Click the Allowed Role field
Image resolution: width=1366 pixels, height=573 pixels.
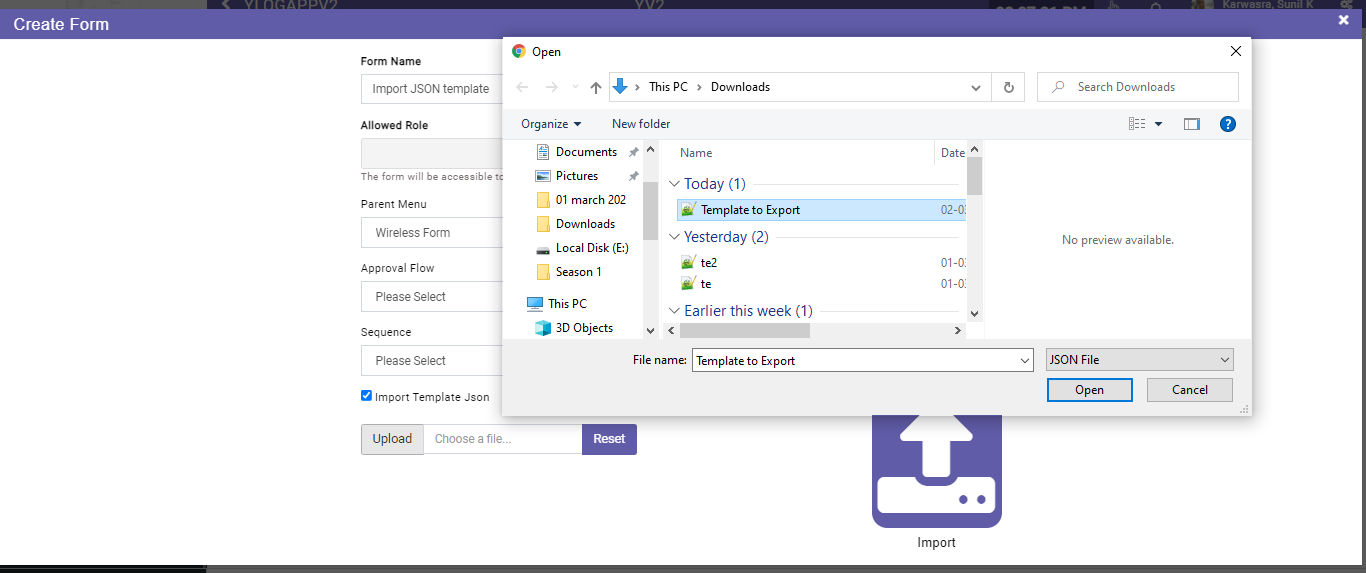pyautogui.click(x=431, y=153)
